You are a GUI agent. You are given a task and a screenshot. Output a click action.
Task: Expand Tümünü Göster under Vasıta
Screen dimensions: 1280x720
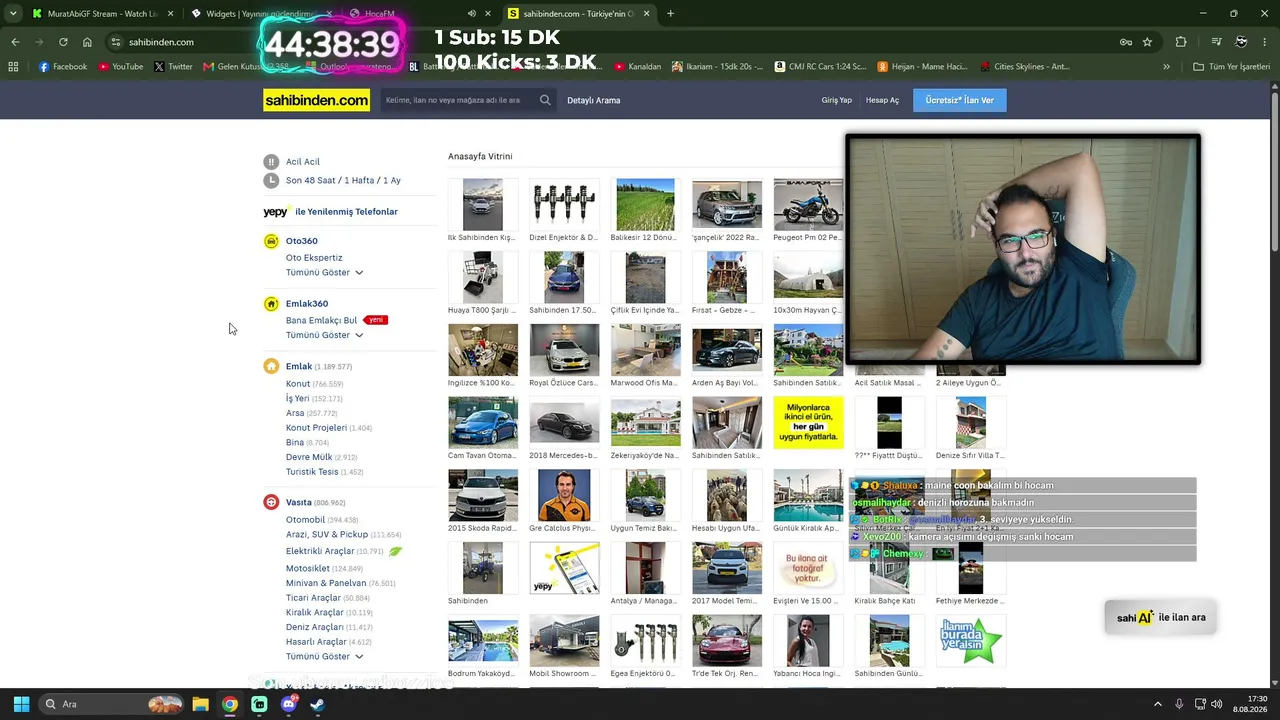coord(324,656)
